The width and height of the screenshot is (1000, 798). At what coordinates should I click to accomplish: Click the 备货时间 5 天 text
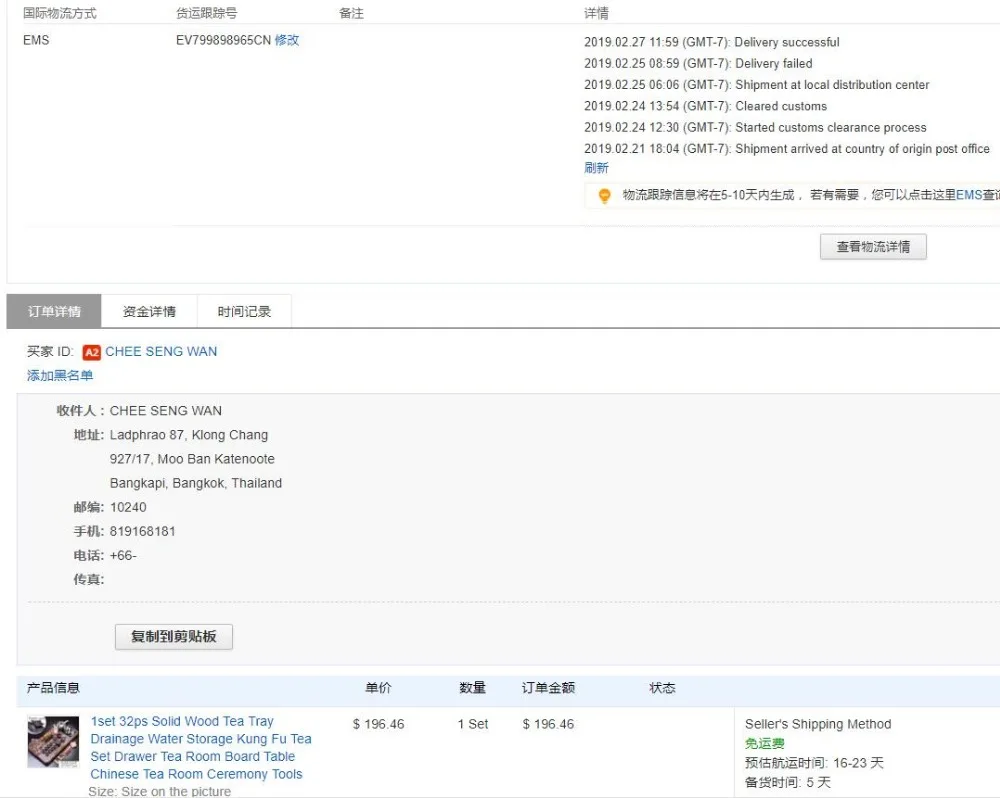[x=788, y=783]
